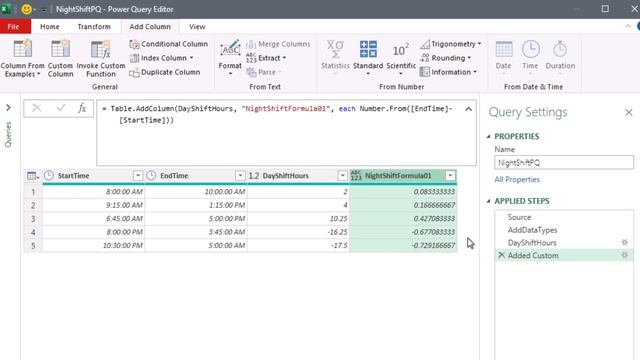Open Column From Examples tool
Viewport: 640px width, 360px height.
(x=22, y=58)
